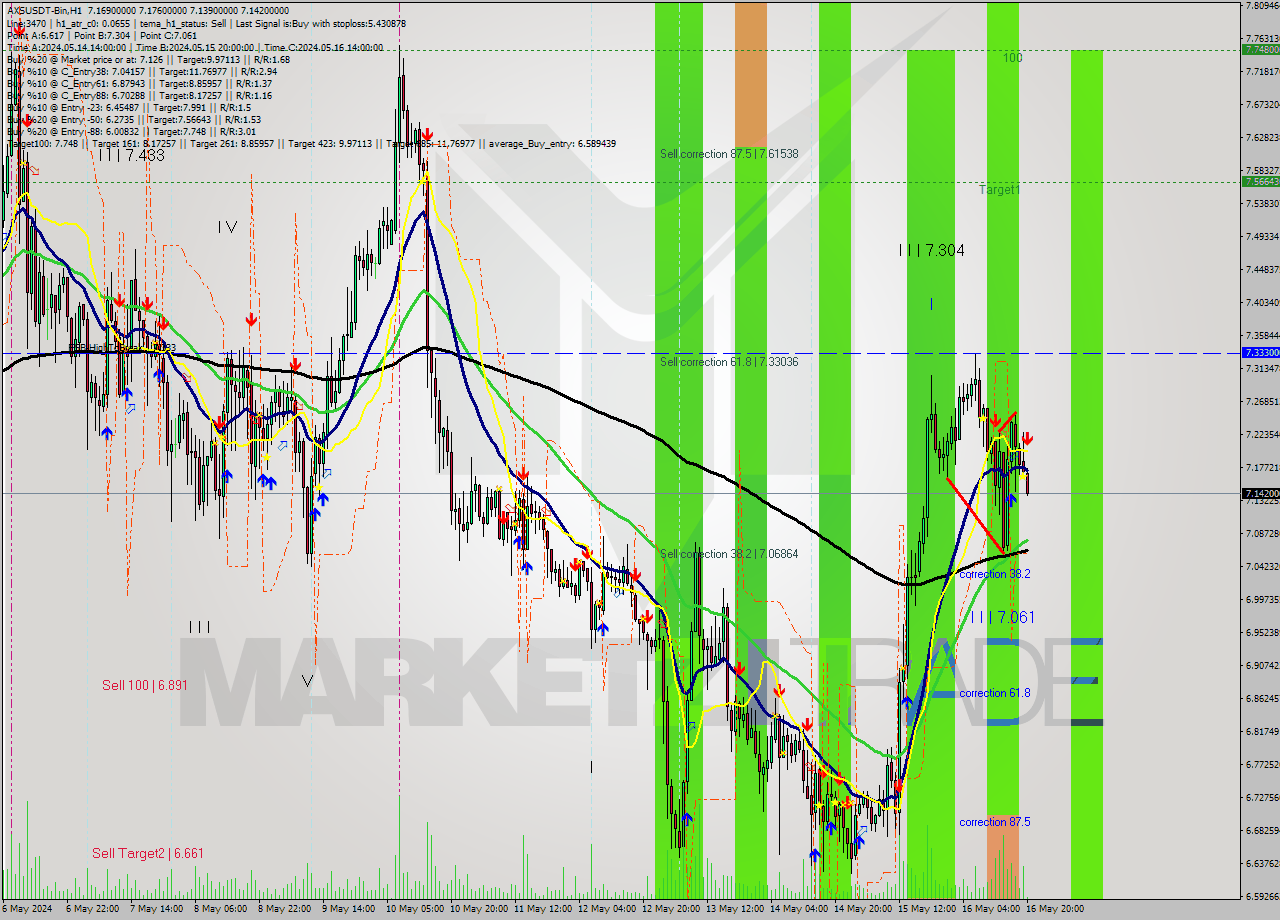The image size is (1280, 920).
Task: Click the 6.72755 price axis value
Action: pyautogui.click(x=1262, y=797)
